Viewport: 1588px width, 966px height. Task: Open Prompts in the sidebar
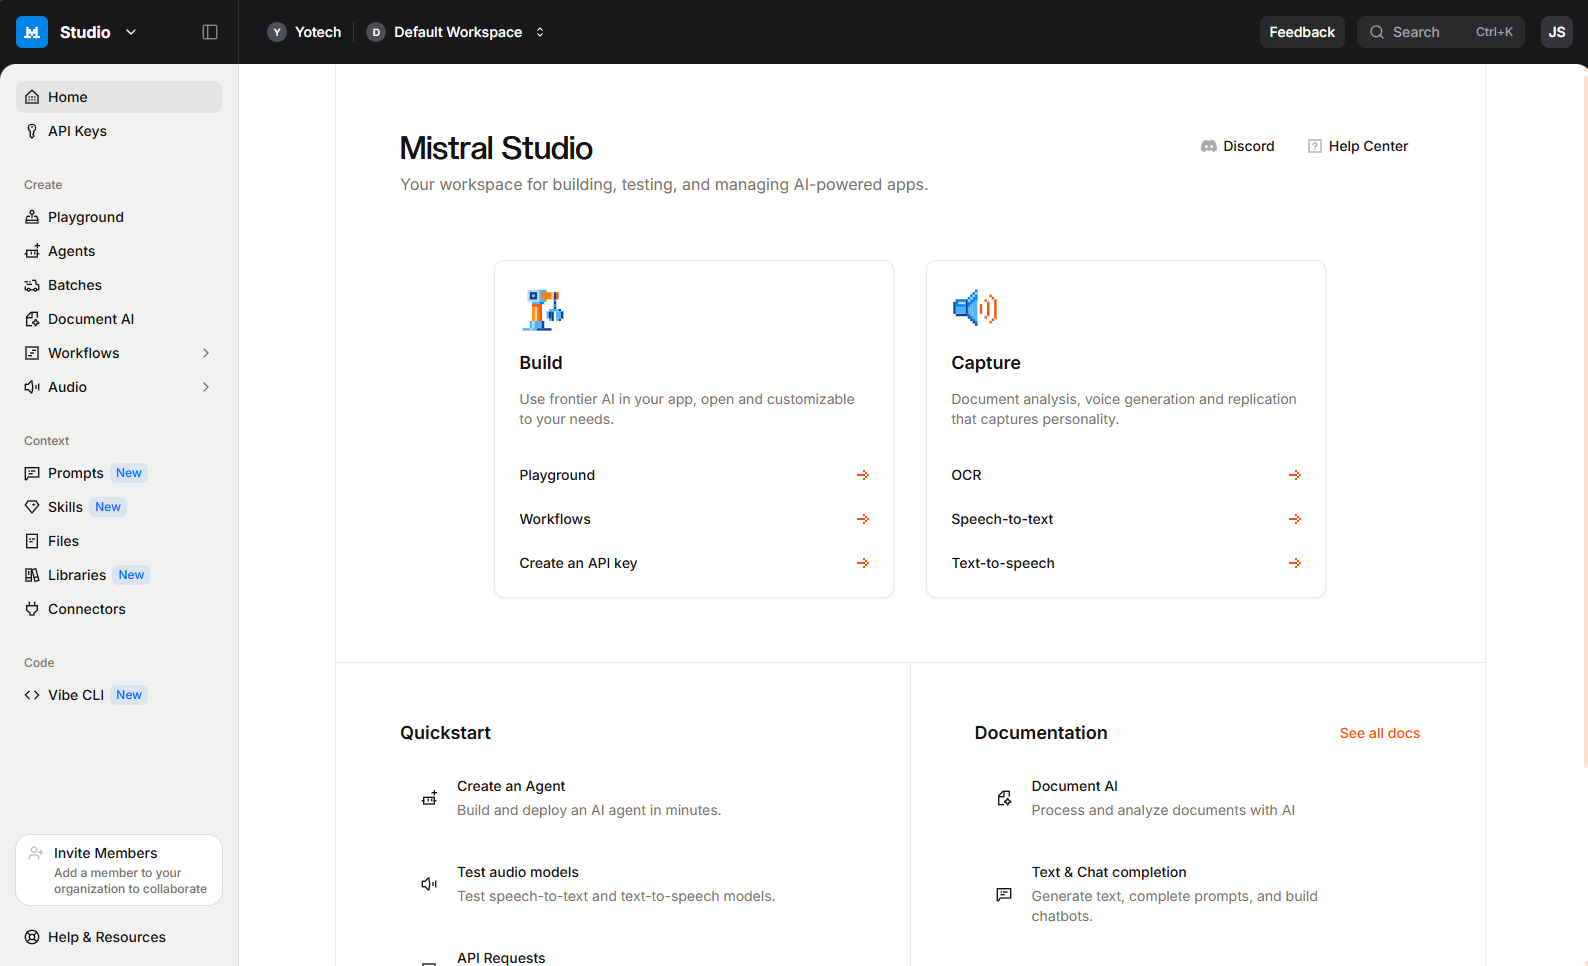click(x=119, y=473)
